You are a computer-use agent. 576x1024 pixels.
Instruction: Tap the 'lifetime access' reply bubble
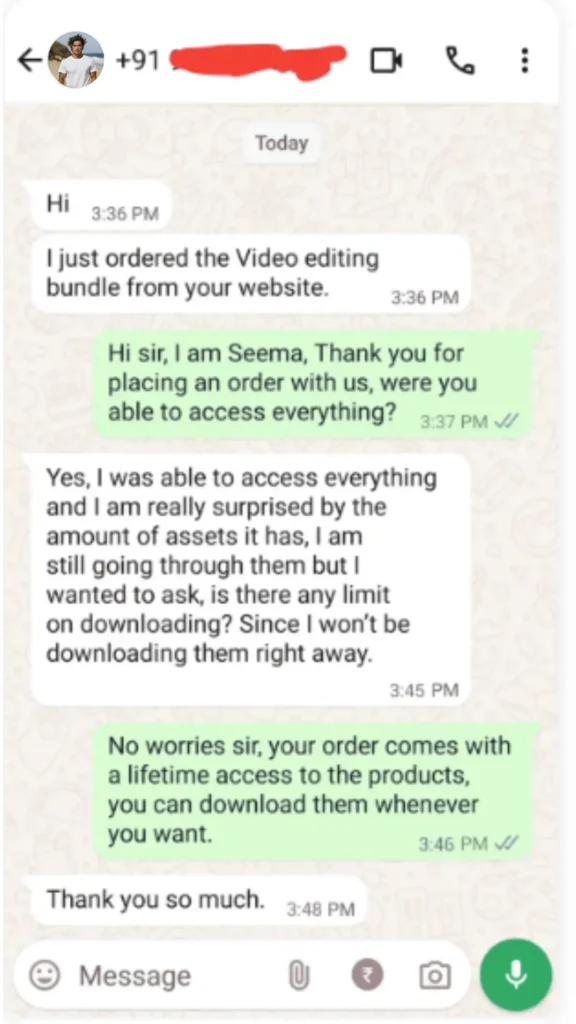pos(316,791)
